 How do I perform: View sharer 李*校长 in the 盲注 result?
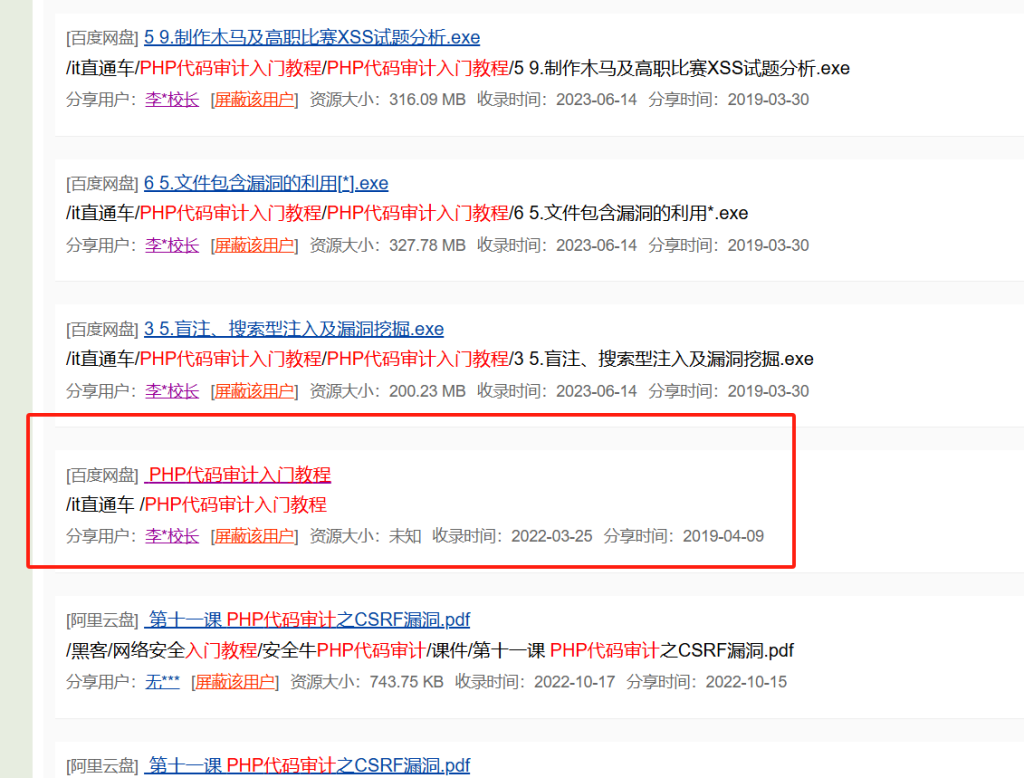[x=171, y=391]
